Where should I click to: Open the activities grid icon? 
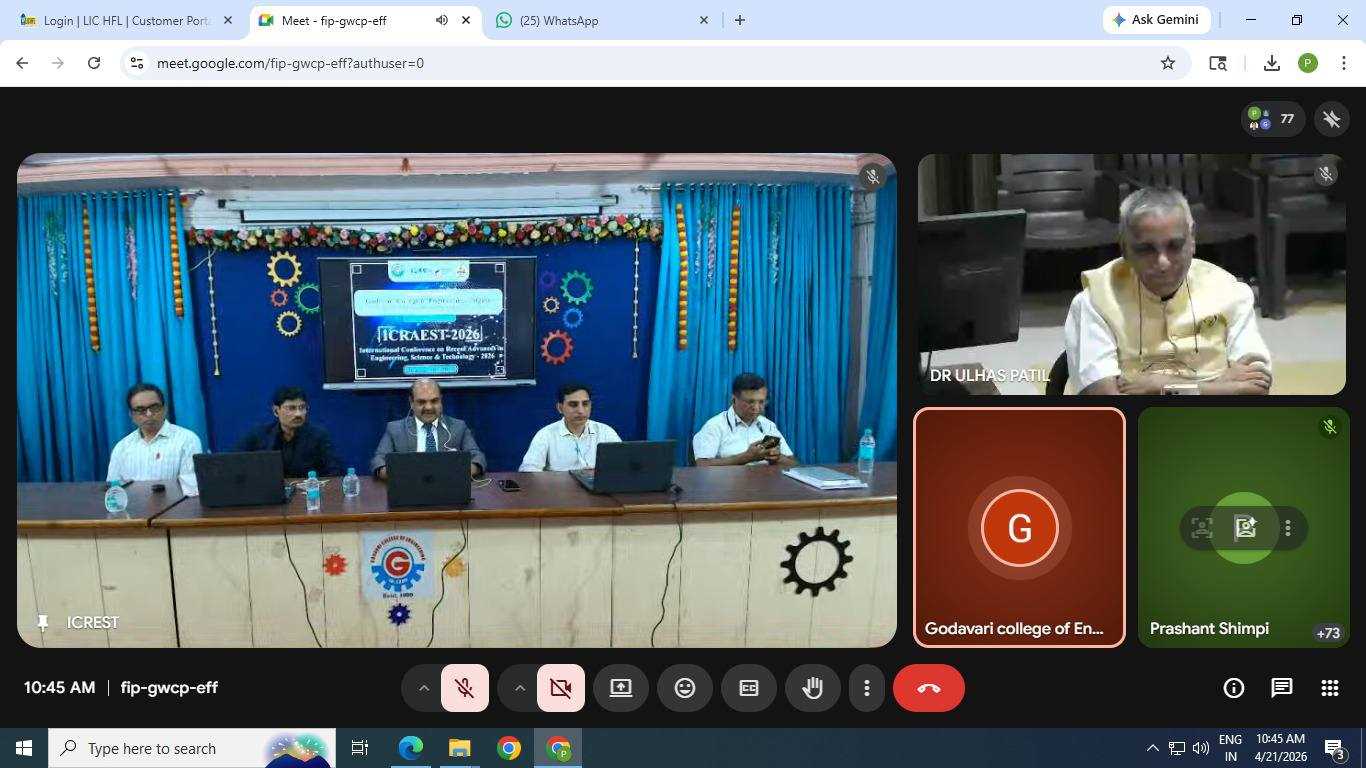click(x=1329, y=688)
